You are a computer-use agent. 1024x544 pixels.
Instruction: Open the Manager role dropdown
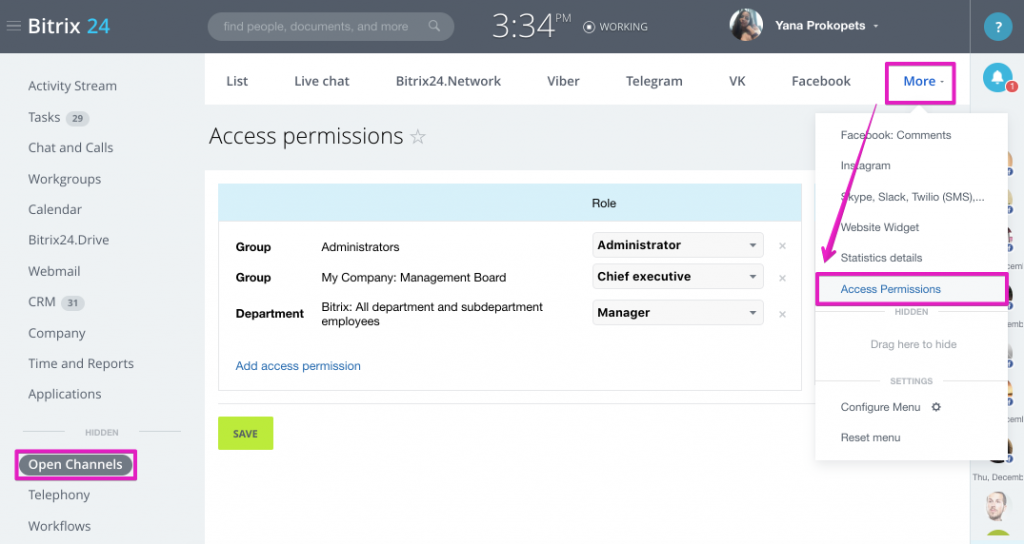pos(677,313)
